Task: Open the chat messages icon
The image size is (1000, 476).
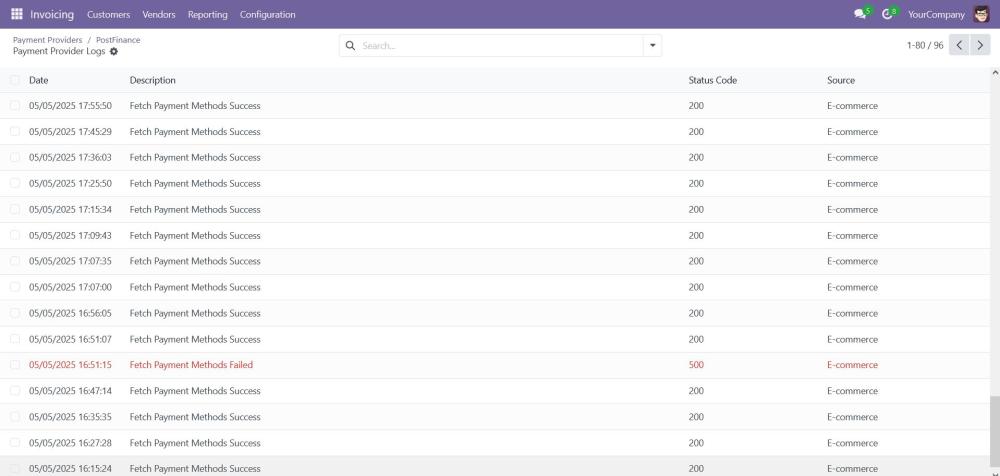Action: (x=860, y=14)
